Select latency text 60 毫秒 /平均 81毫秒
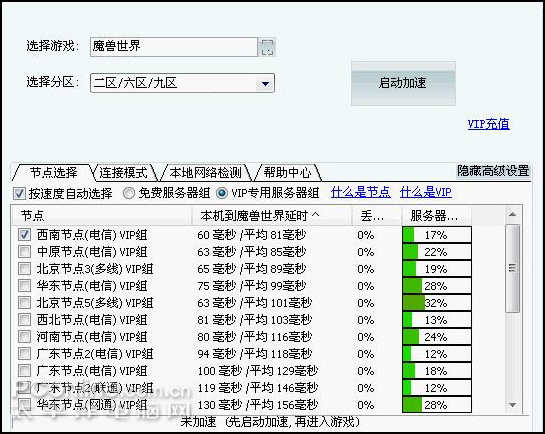Image resolution: width=545 pixels, height=434 pixels. [x=252, y=235]
